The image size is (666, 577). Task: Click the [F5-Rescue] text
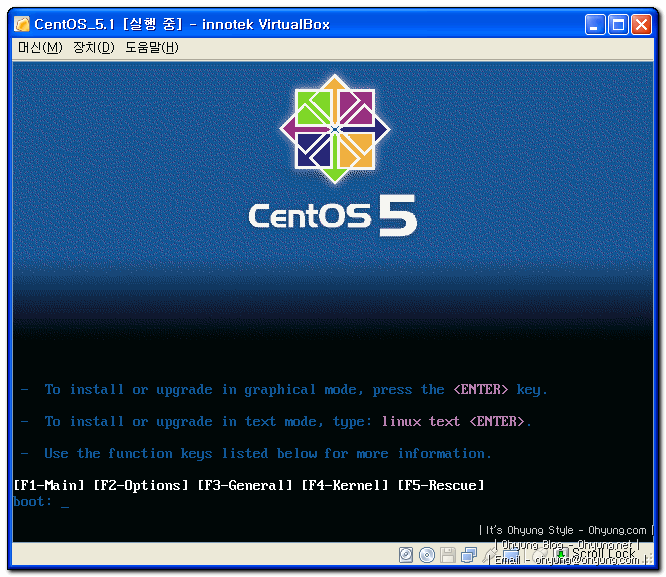point(441,485)
